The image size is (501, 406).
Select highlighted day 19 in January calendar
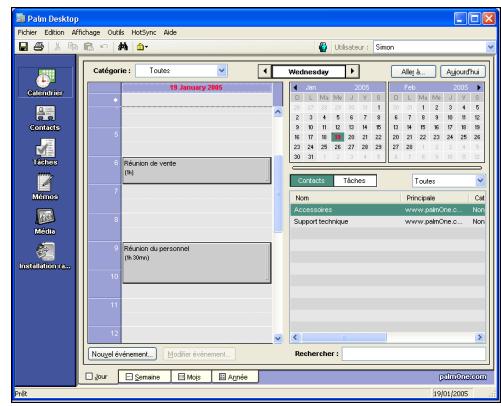click(x=338, y=137)
